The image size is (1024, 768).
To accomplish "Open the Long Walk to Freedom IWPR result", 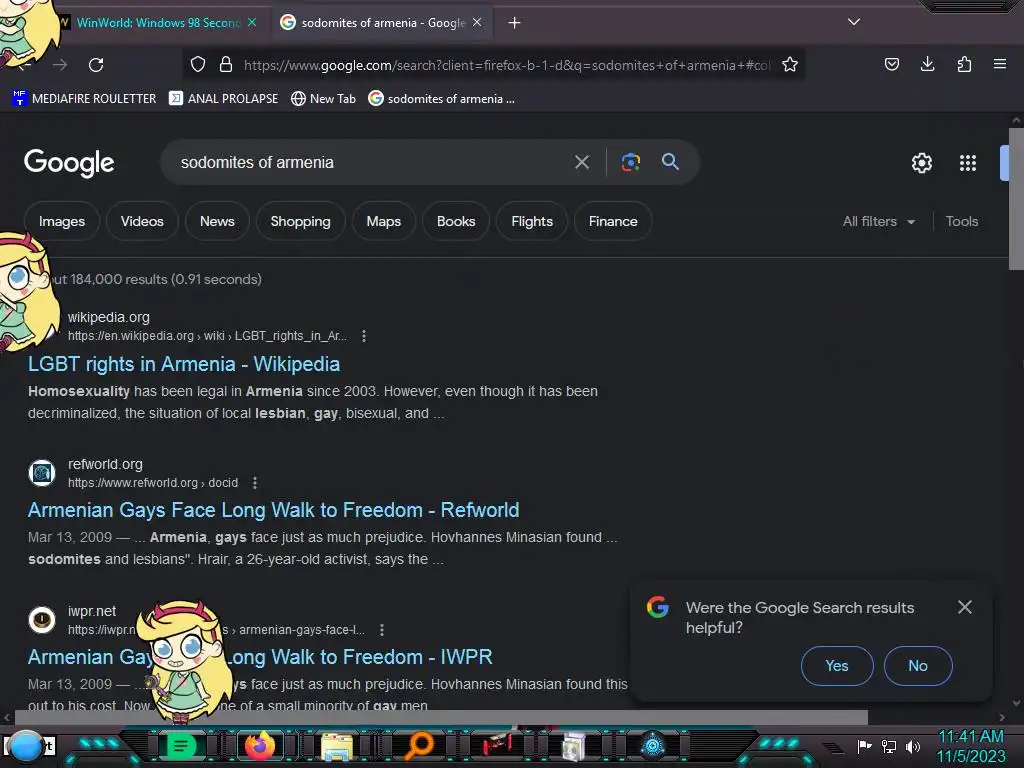I will 260,657.
